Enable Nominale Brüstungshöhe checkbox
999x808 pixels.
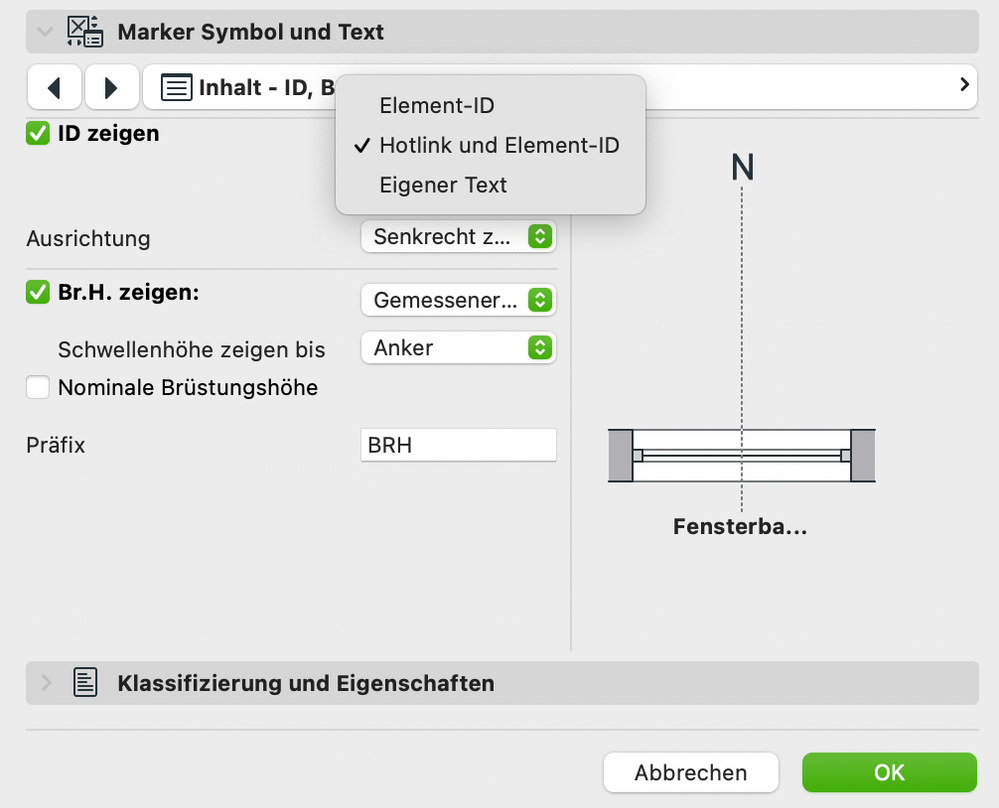click(x=38, y=387)
